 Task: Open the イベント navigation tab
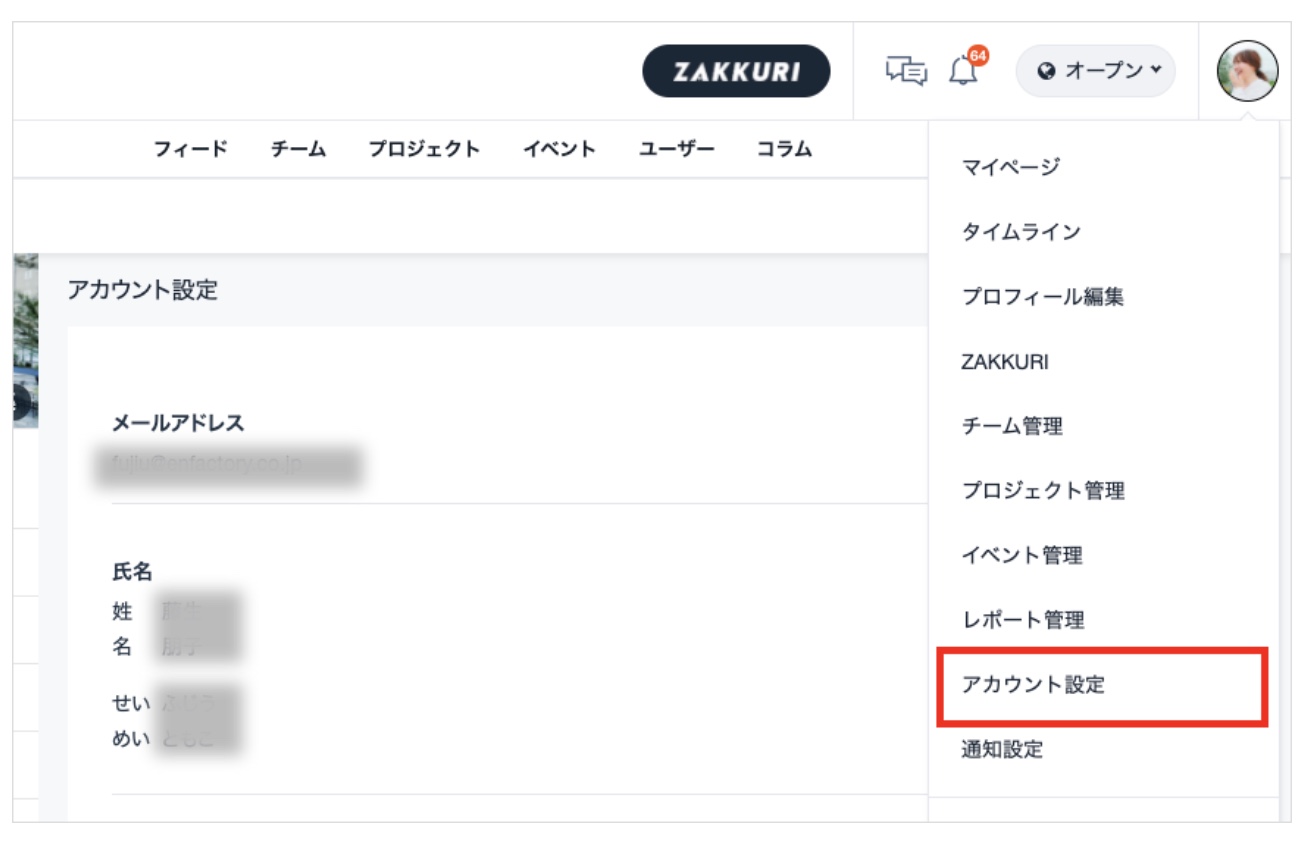pos(559,150)
